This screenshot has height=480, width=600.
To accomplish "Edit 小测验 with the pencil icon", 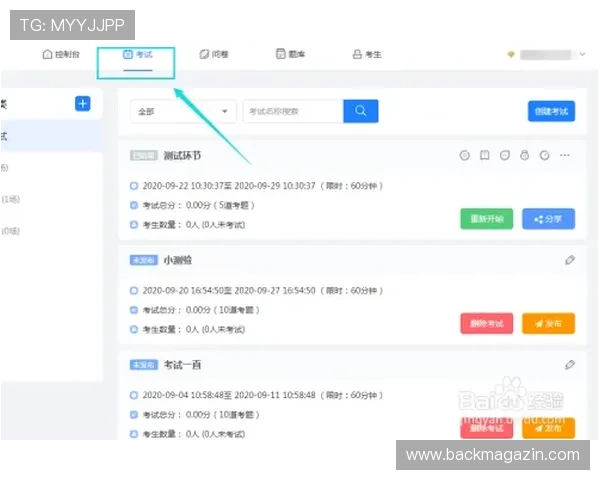I will coord(570,260).
